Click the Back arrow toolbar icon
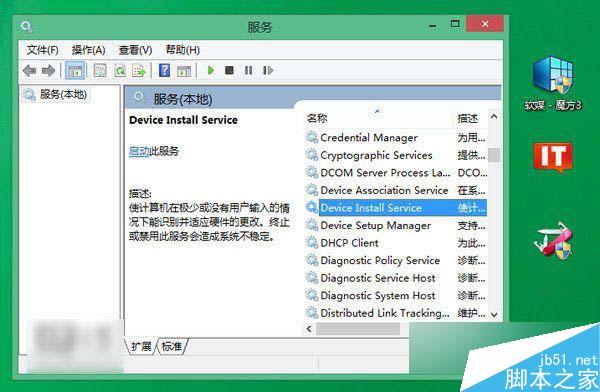600x392 pixels. pyautogui.click(x=29, y=70)
